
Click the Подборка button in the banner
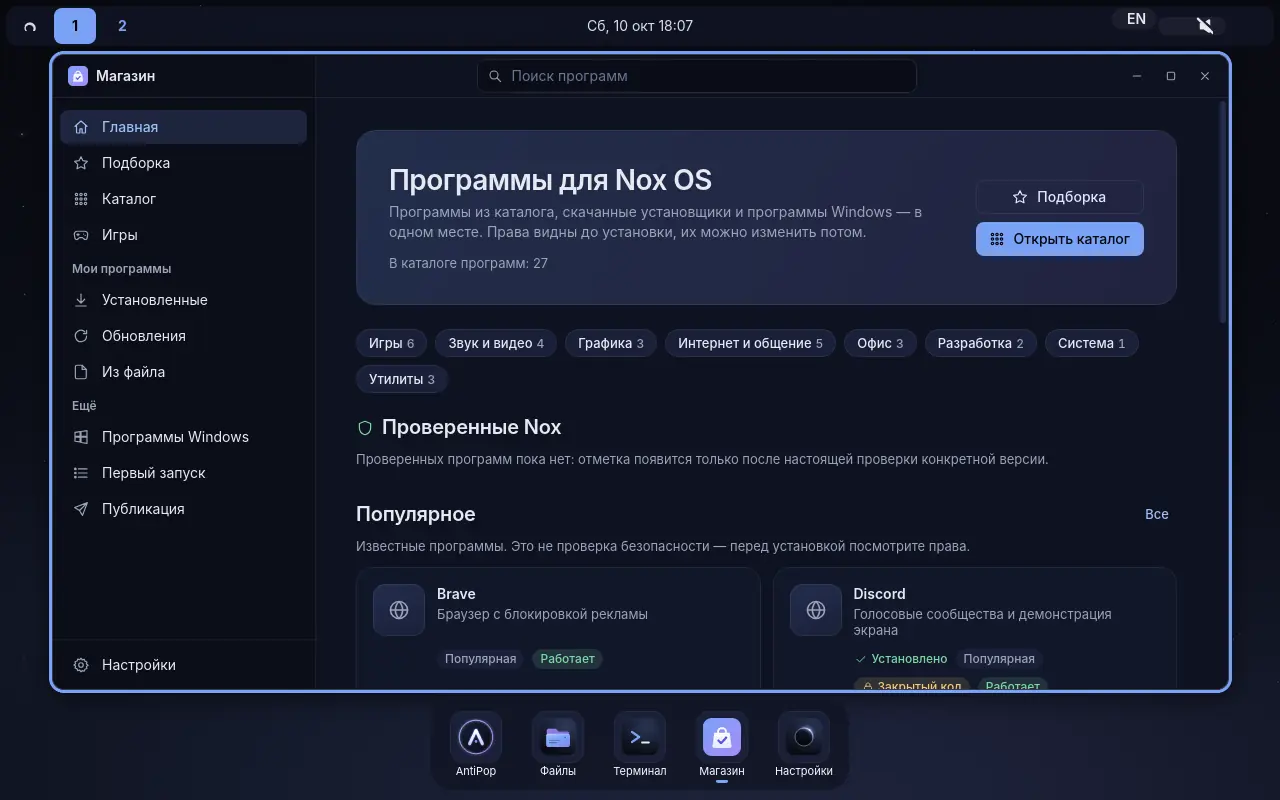1059,197
